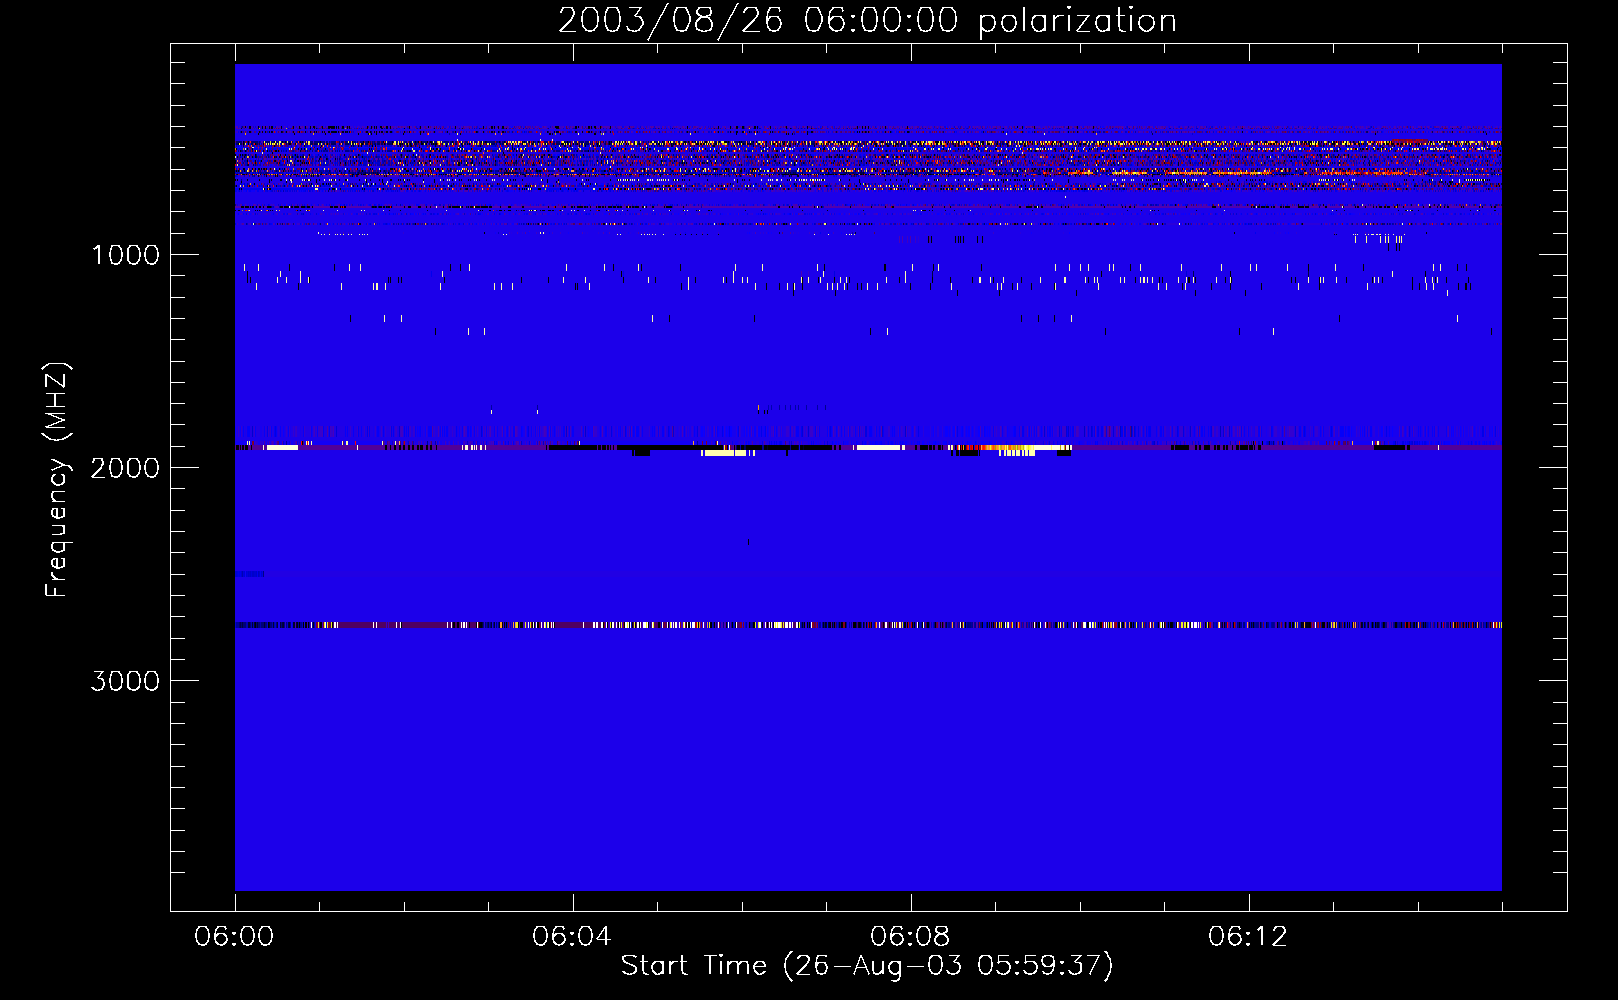Click the 2000 frequency tick label
1618x1000 pixels.
(x=126, y=468)
